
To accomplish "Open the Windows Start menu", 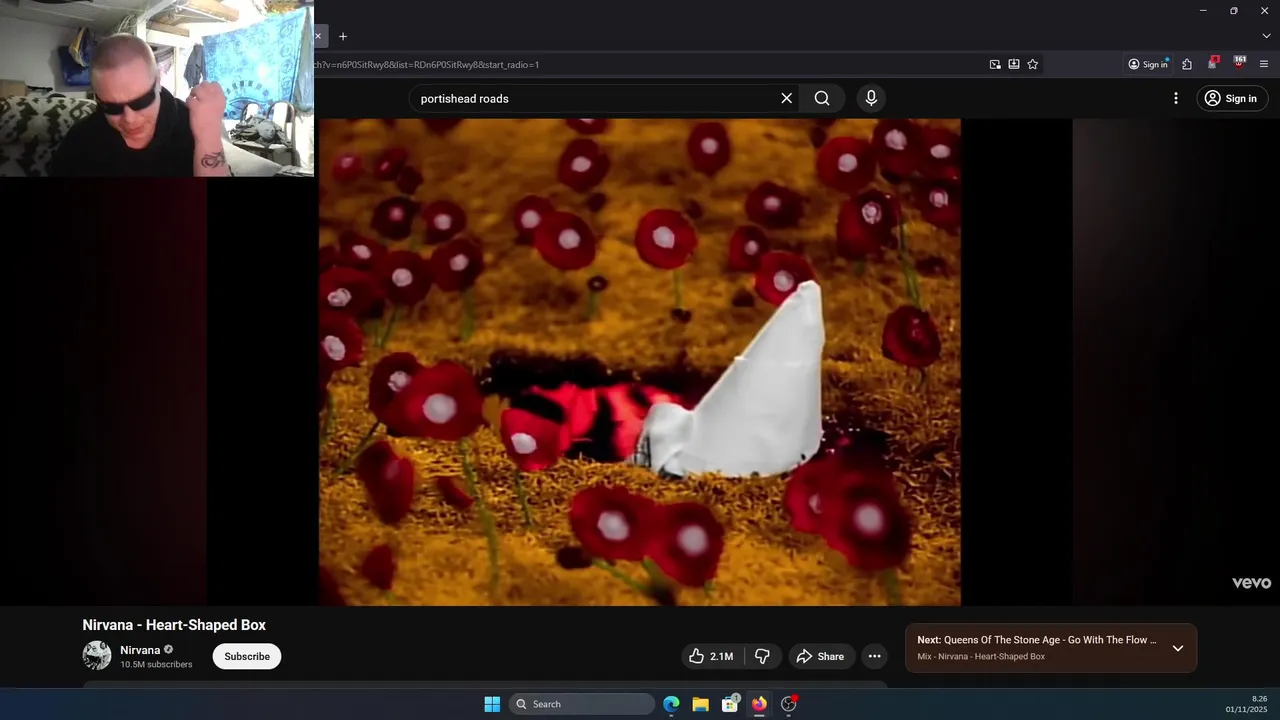I will (x=492, y=704).
